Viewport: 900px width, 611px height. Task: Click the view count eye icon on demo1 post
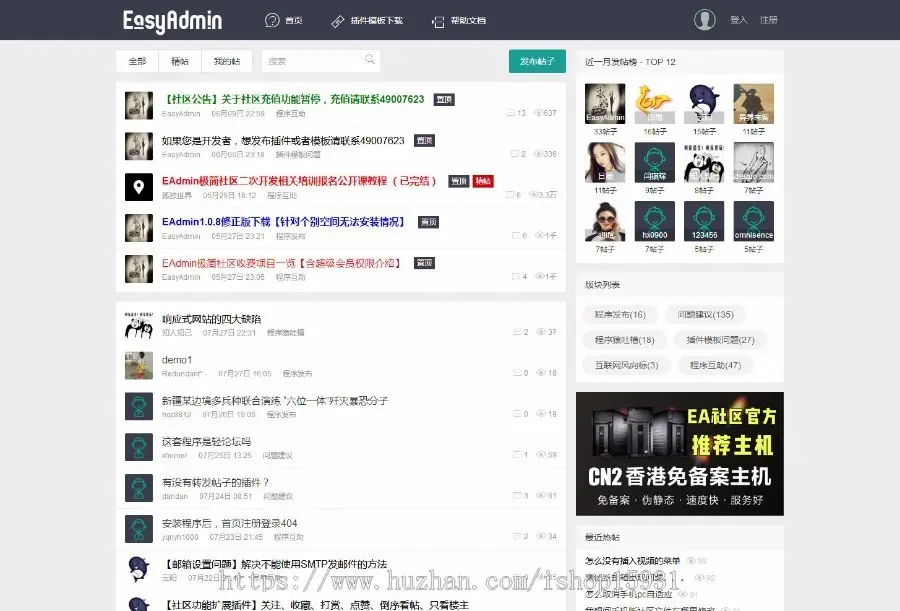[x=540, y=373]
